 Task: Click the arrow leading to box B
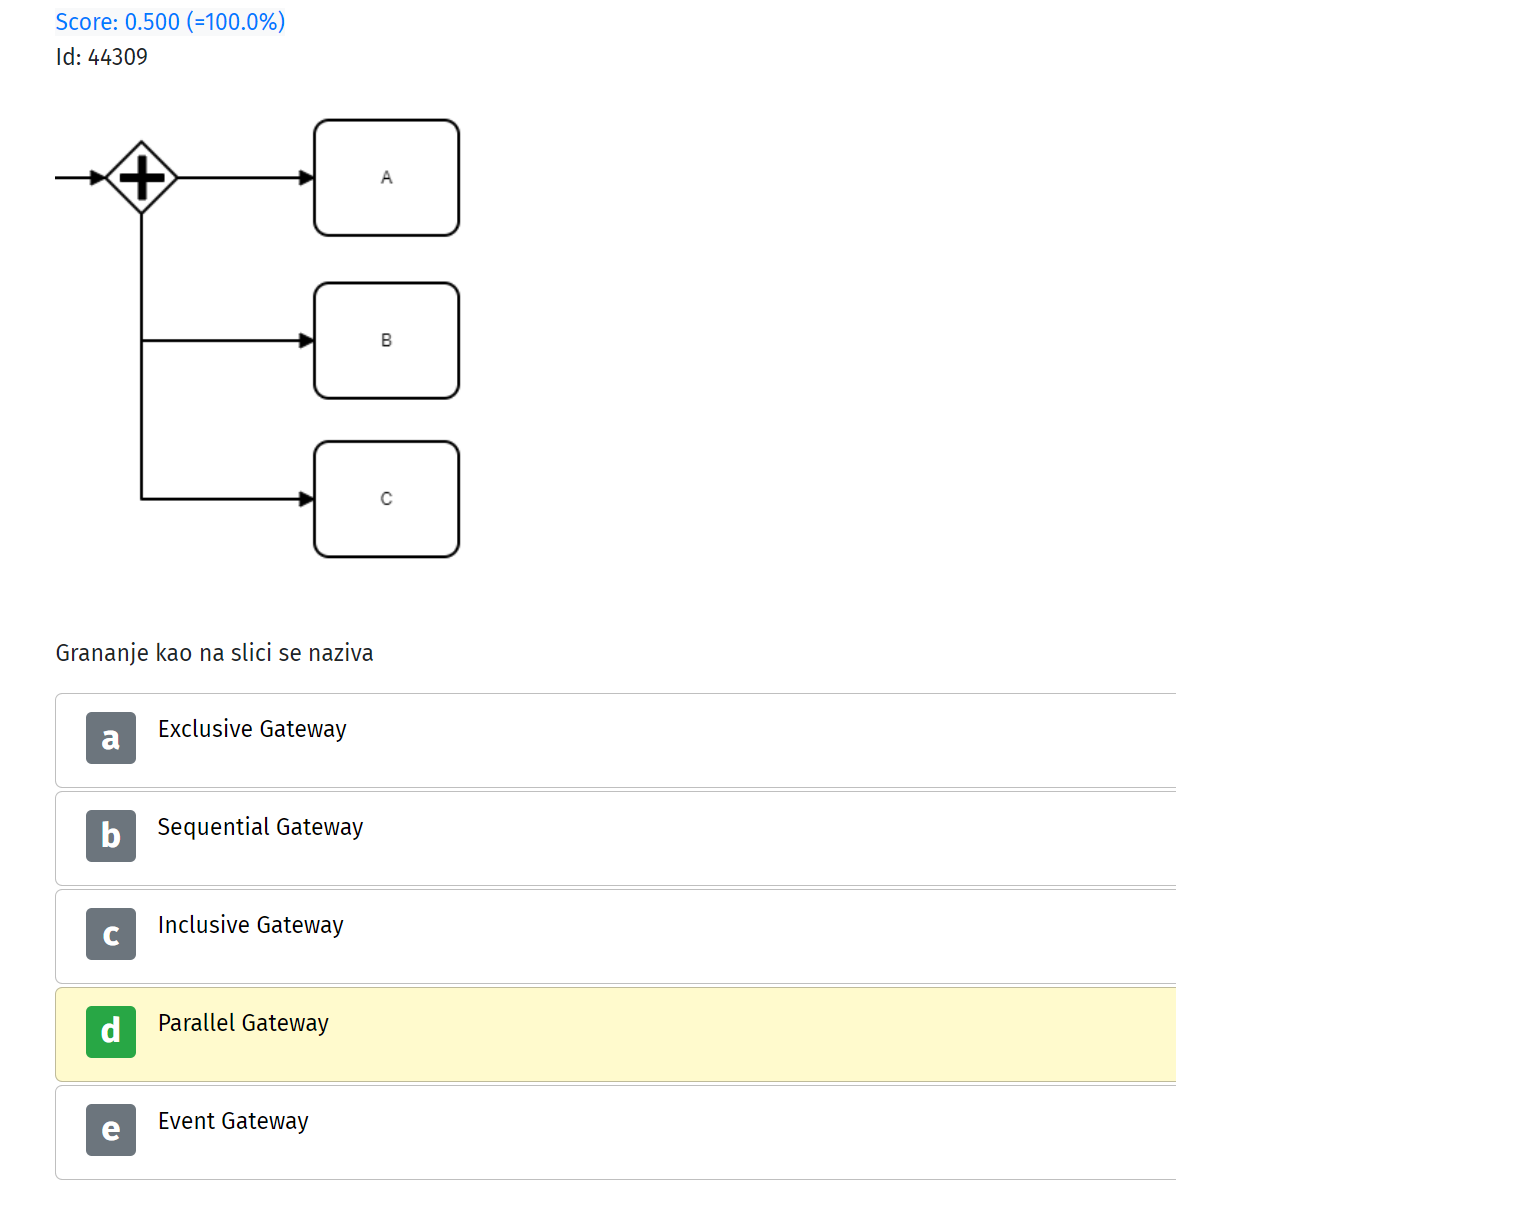click(228, 341)
